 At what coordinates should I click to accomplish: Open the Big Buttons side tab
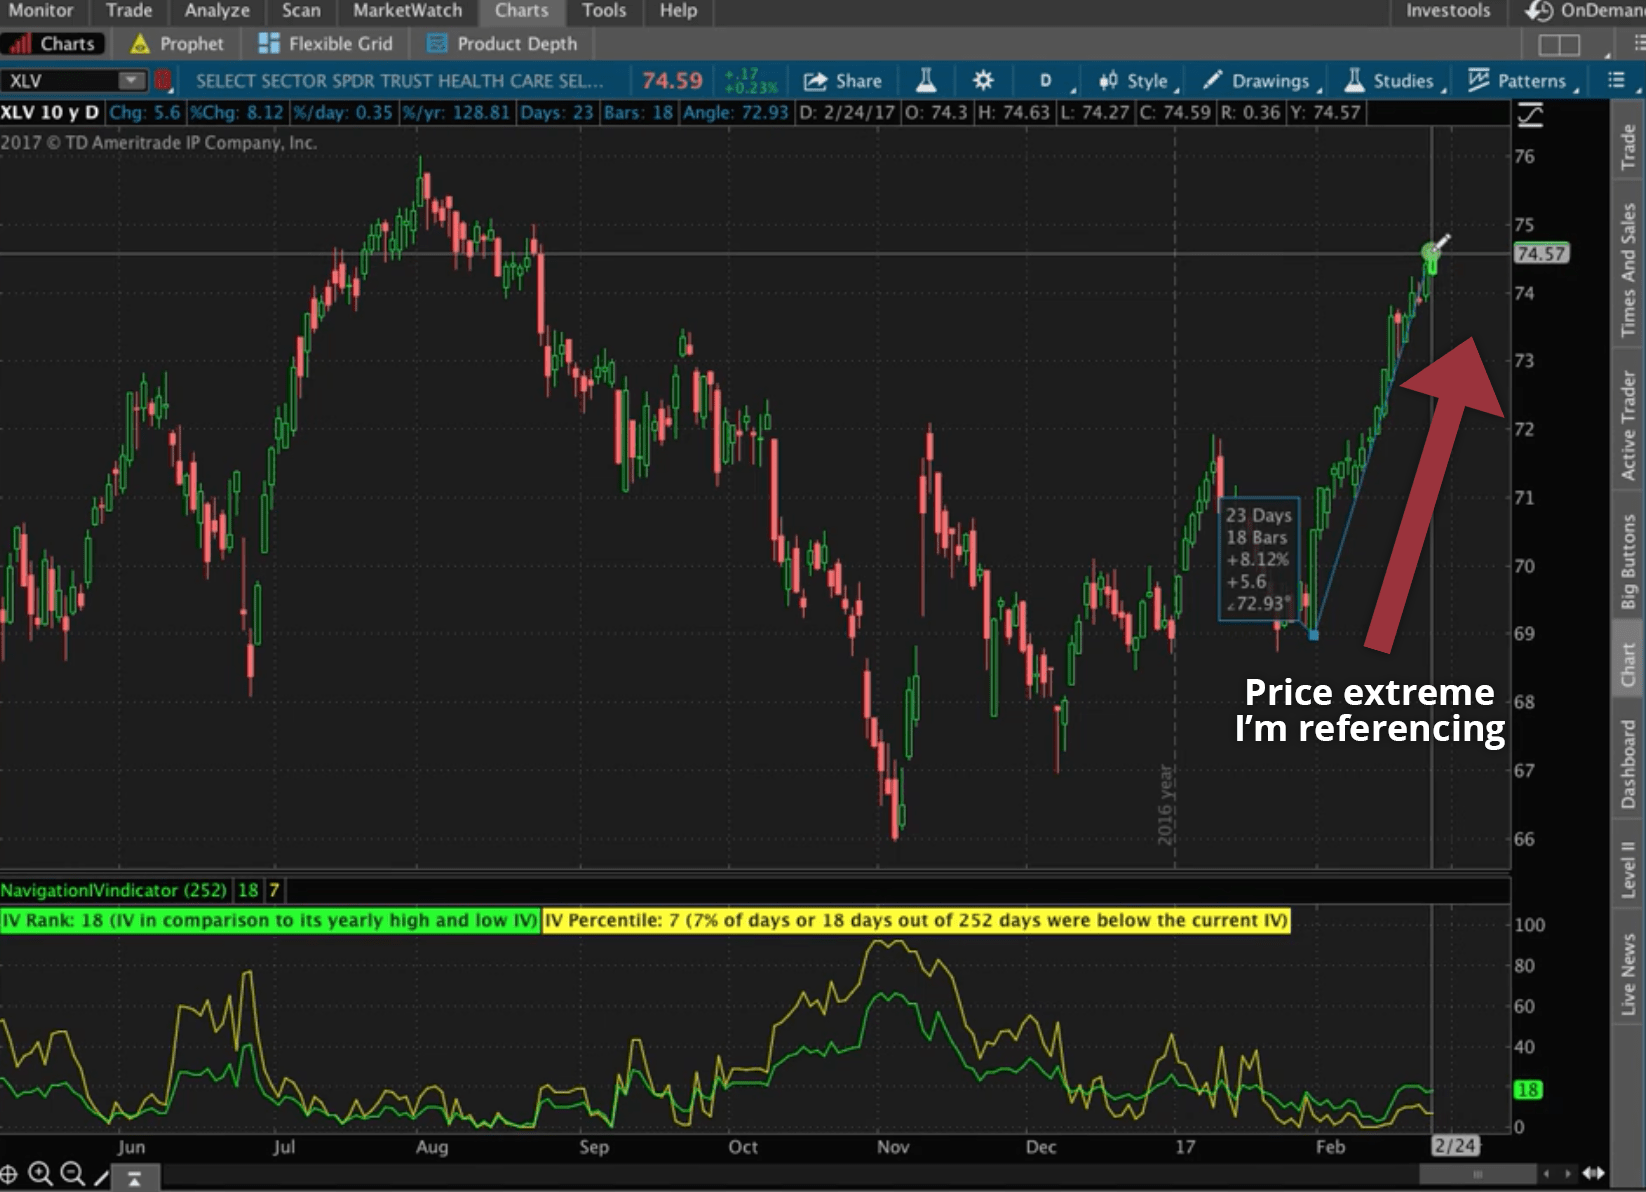pyautogui.click(x=1628, y=561)
